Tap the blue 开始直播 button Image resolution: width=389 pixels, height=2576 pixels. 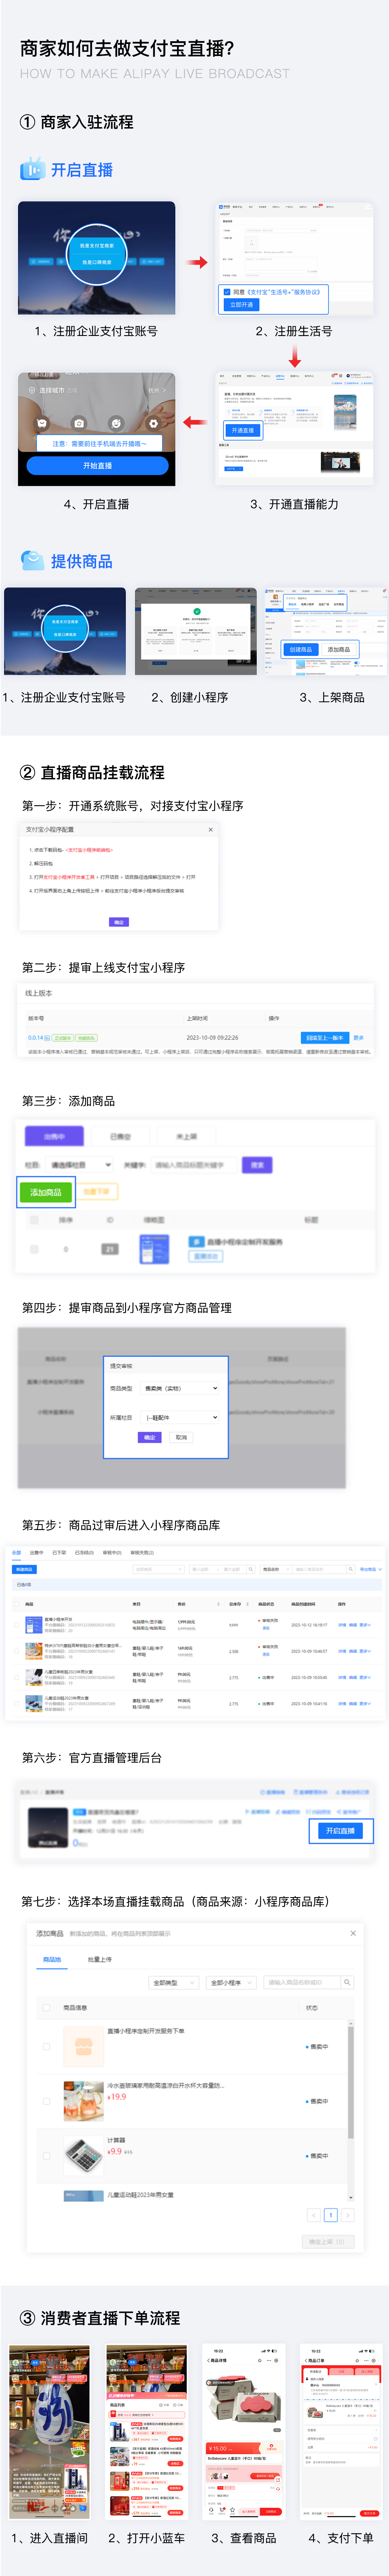97,466
